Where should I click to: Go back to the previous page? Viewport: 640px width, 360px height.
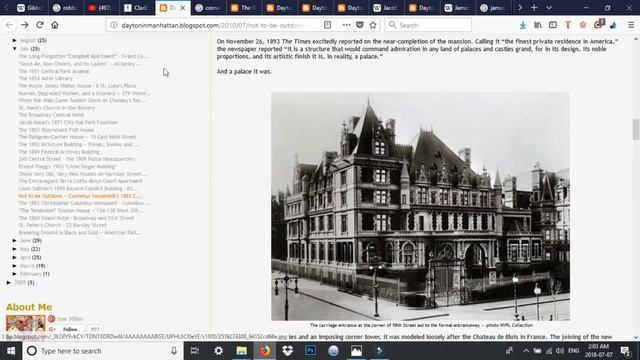(x=9, y=25)
